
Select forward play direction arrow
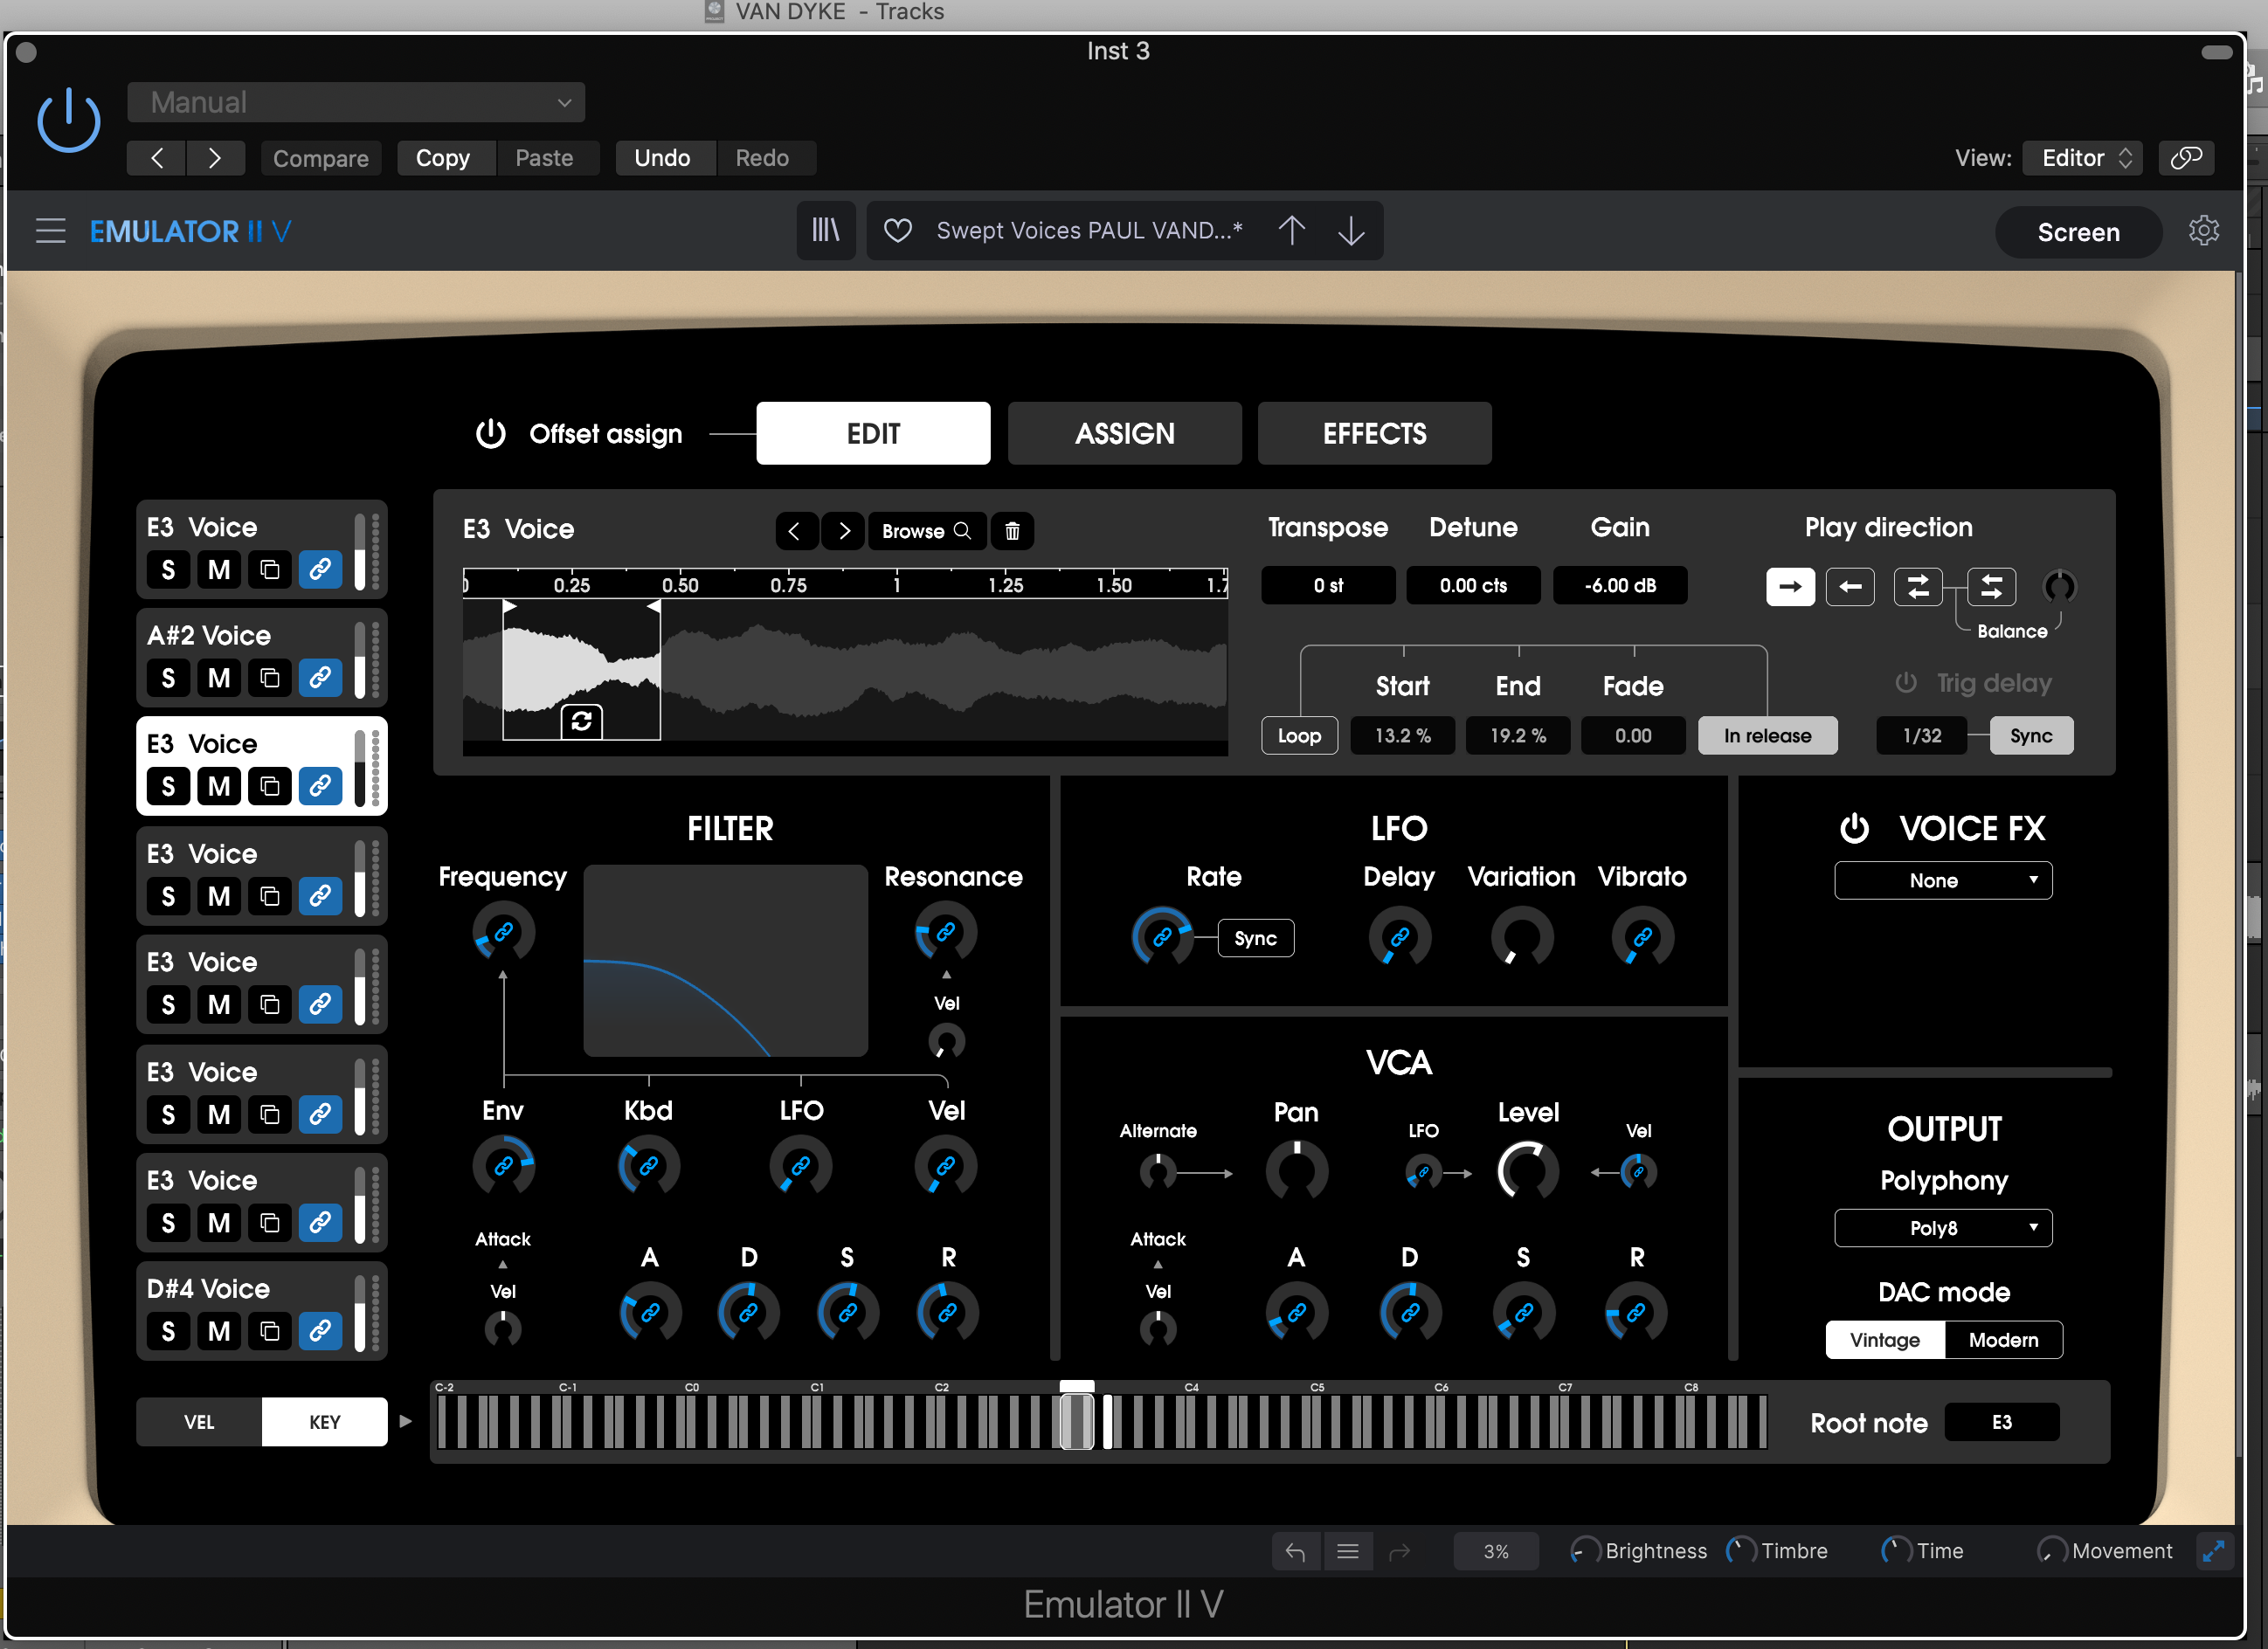(x=1789, y=587)
